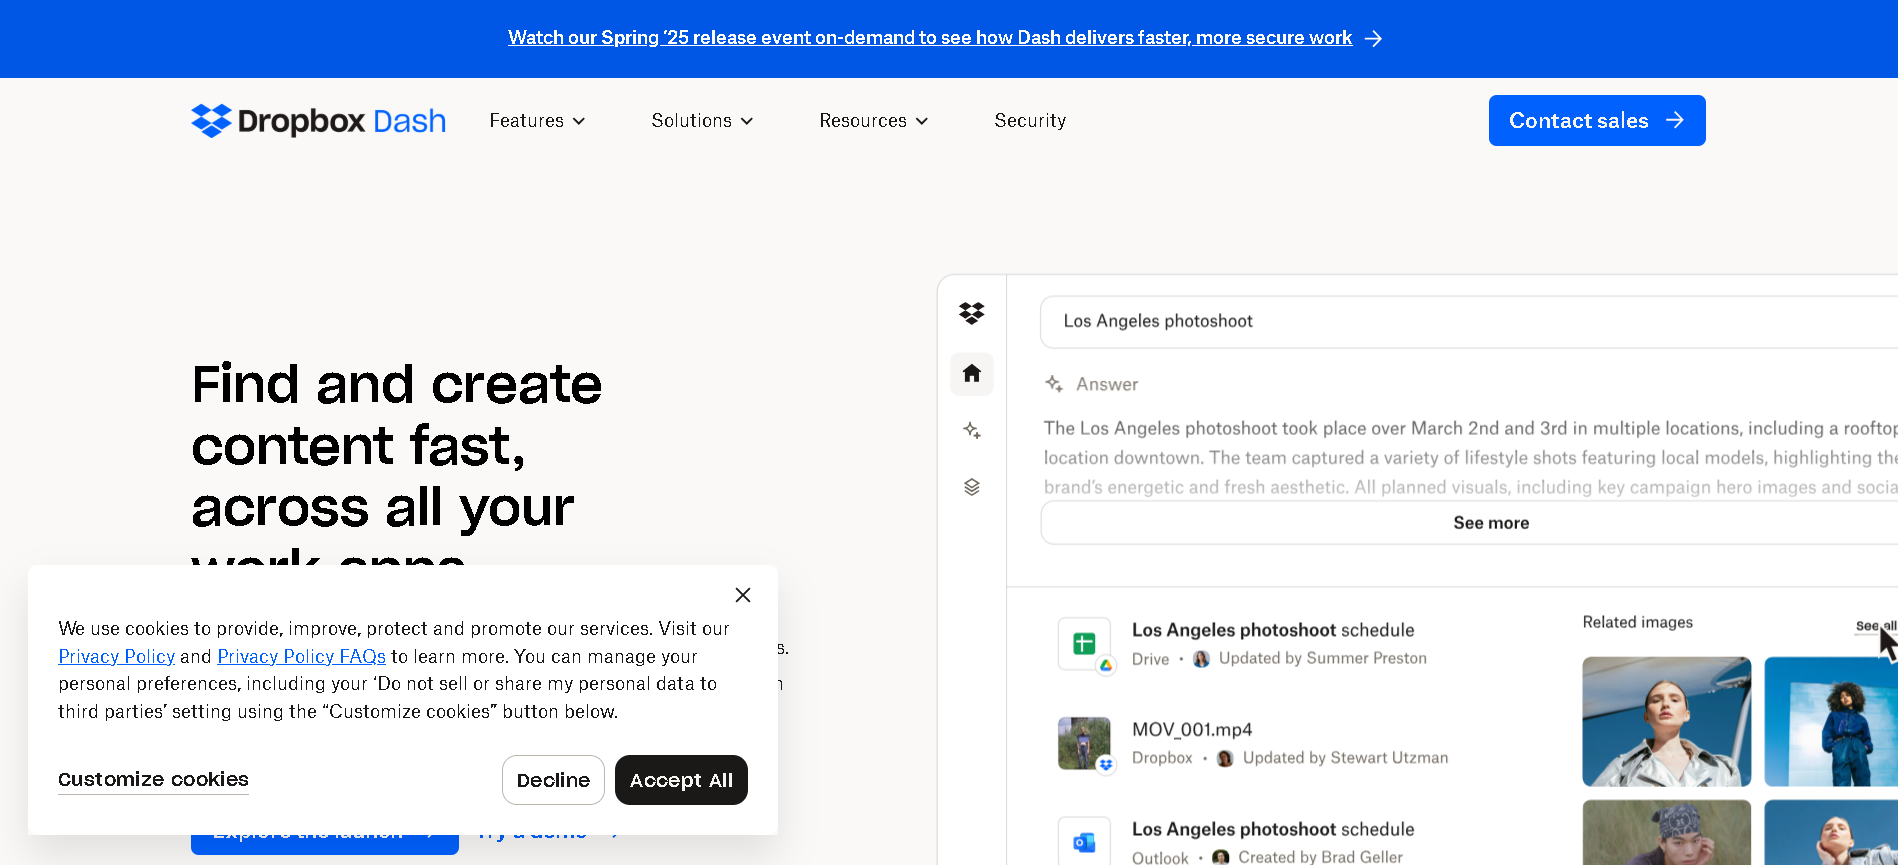Click Accept All cookies
Viewport: 1898px width, 865px height.
[x=681, y=780]
